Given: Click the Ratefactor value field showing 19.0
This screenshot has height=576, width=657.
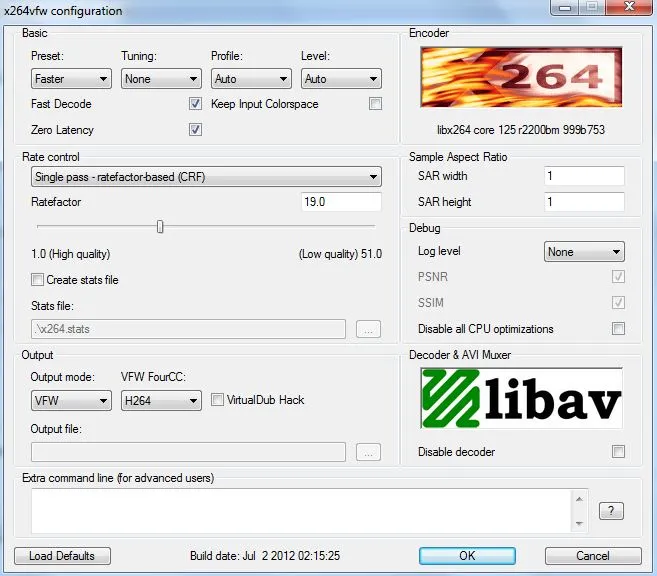Looking at the screenshot, I should pos(341,202).
